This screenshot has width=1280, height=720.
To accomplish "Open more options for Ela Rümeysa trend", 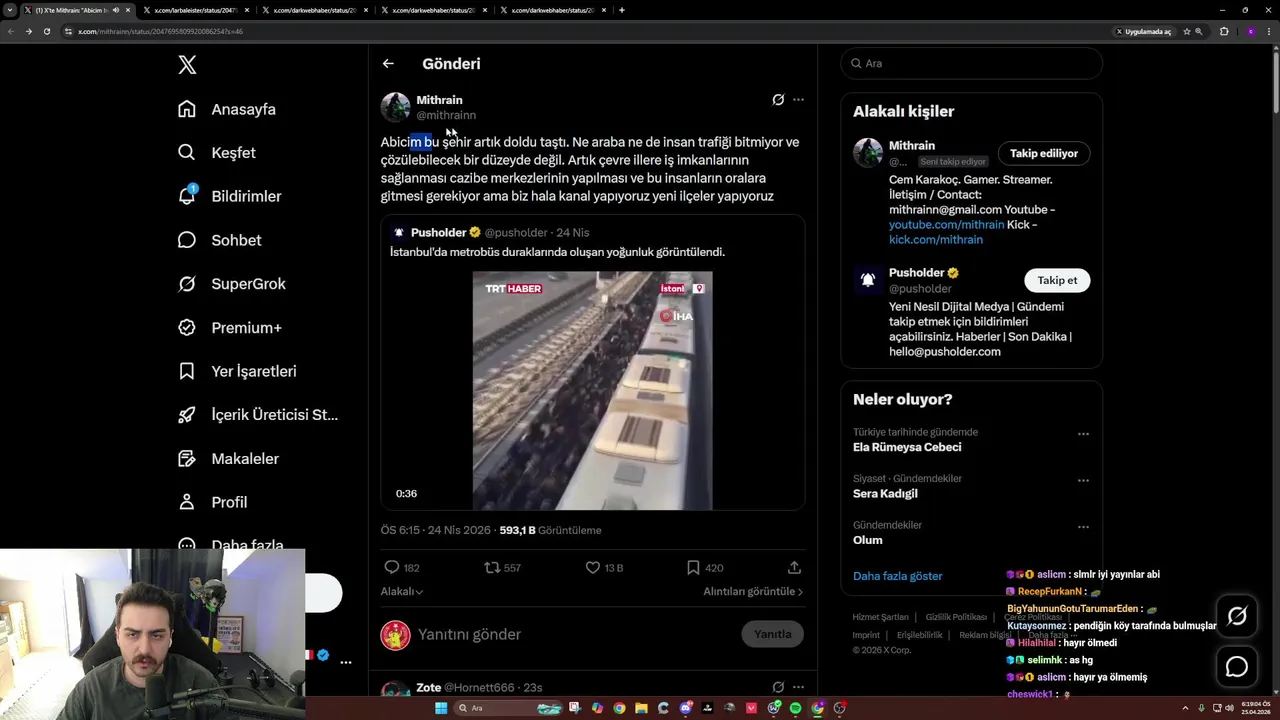I will click(1083, 435).
